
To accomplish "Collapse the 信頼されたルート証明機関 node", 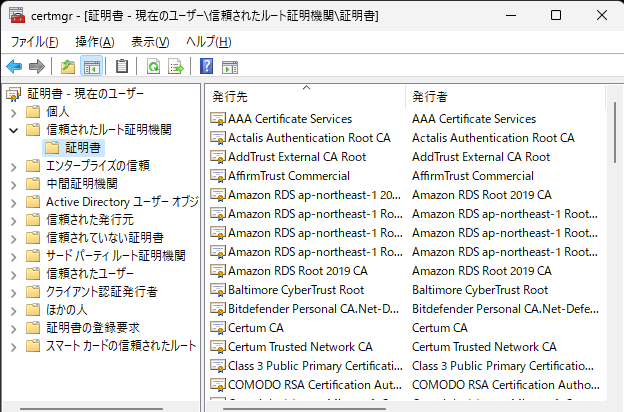I will (14, 131).
